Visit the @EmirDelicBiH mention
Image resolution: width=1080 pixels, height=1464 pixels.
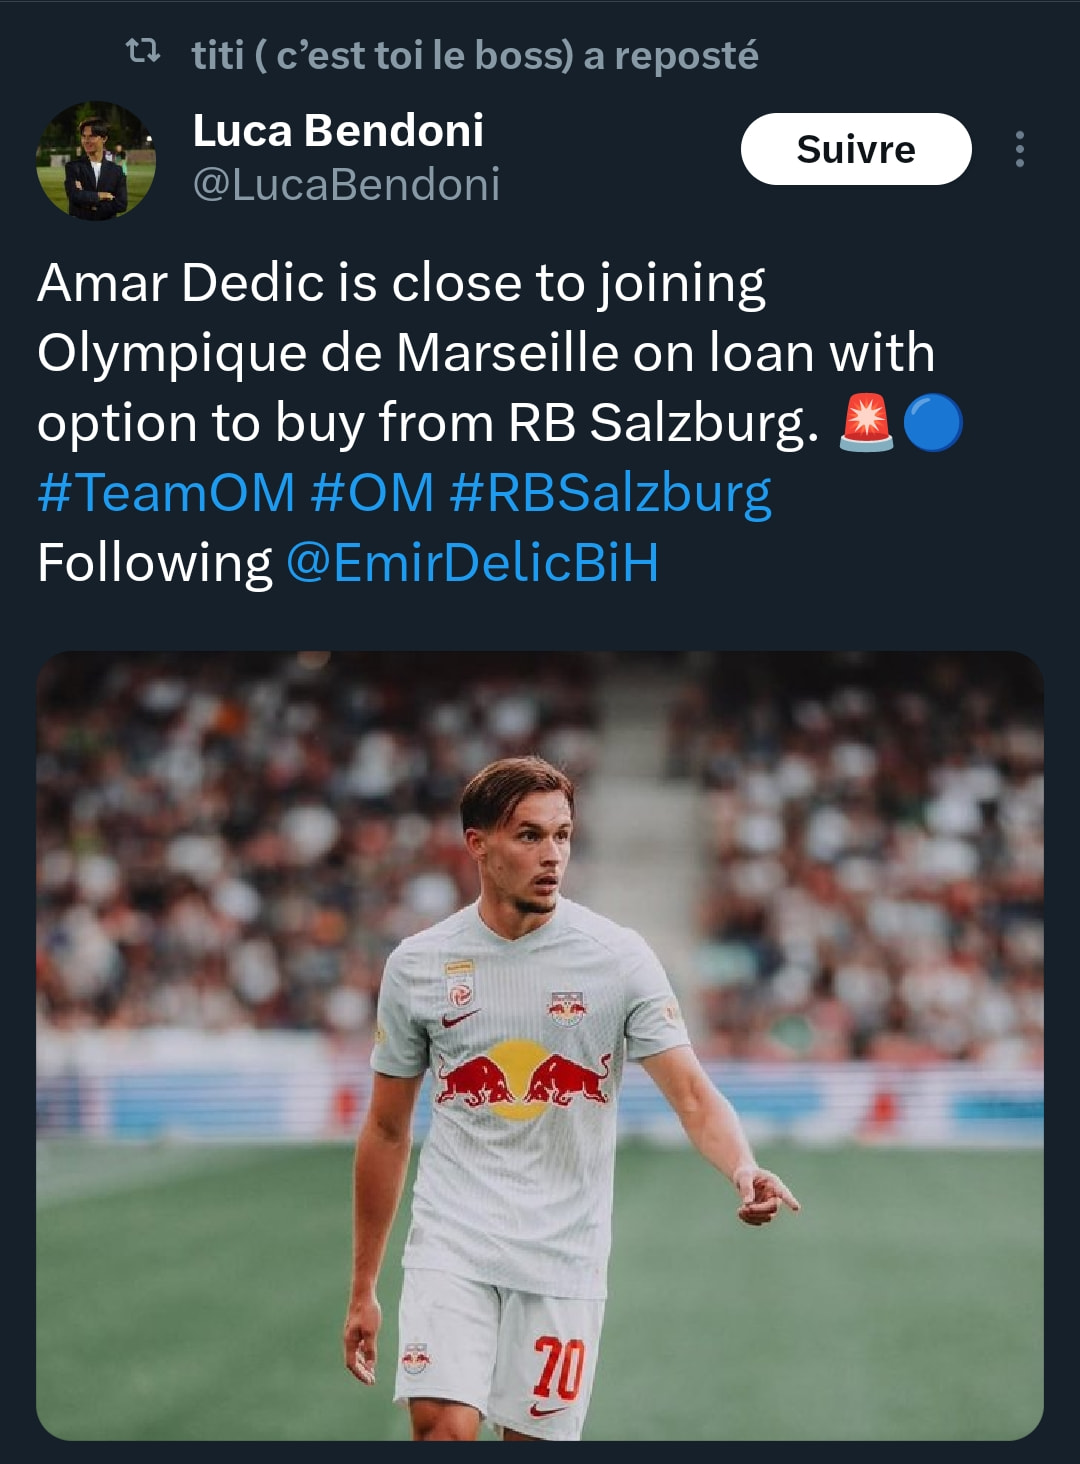click(472, 562)
